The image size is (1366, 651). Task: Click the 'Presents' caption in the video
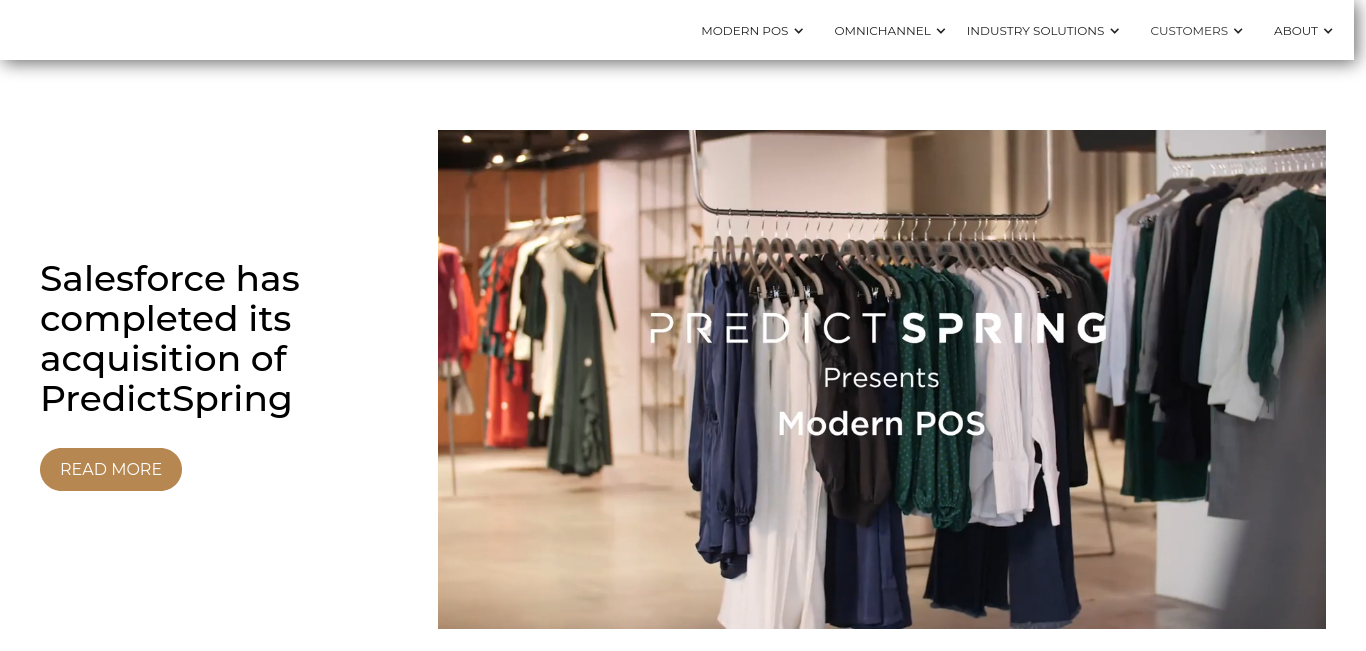pos(881,378)
